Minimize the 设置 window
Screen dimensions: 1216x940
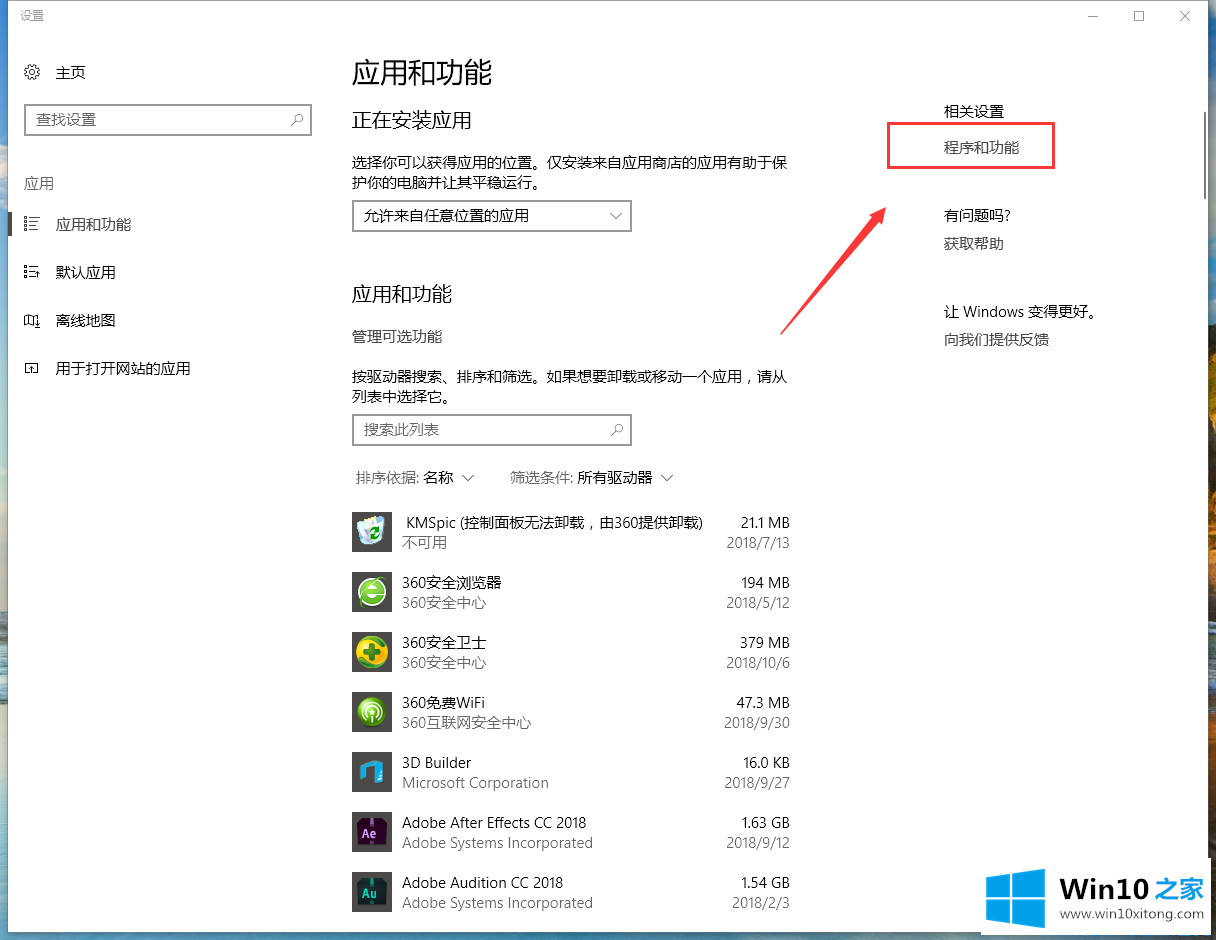point(1093,16)
